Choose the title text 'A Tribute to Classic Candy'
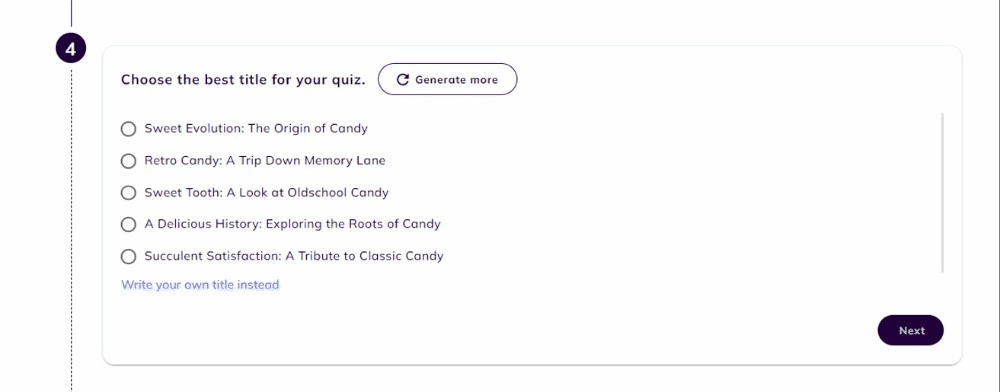This screenshot has height=392, width=1000. 364,256
